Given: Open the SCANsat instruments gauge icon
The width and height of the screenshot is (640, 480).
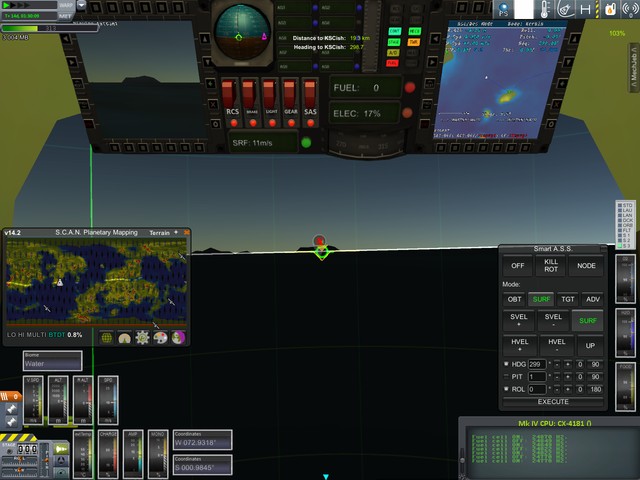Looking at the screenshot, I should (124, 338).
